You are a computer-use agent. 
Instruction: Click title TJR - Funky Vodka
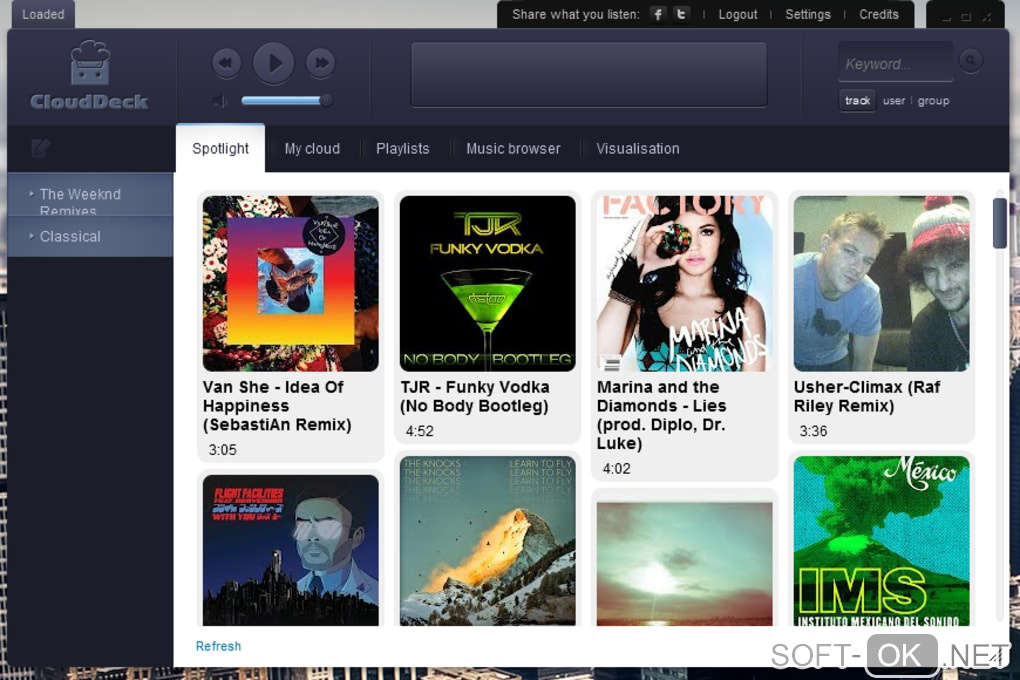coord(475,396)
